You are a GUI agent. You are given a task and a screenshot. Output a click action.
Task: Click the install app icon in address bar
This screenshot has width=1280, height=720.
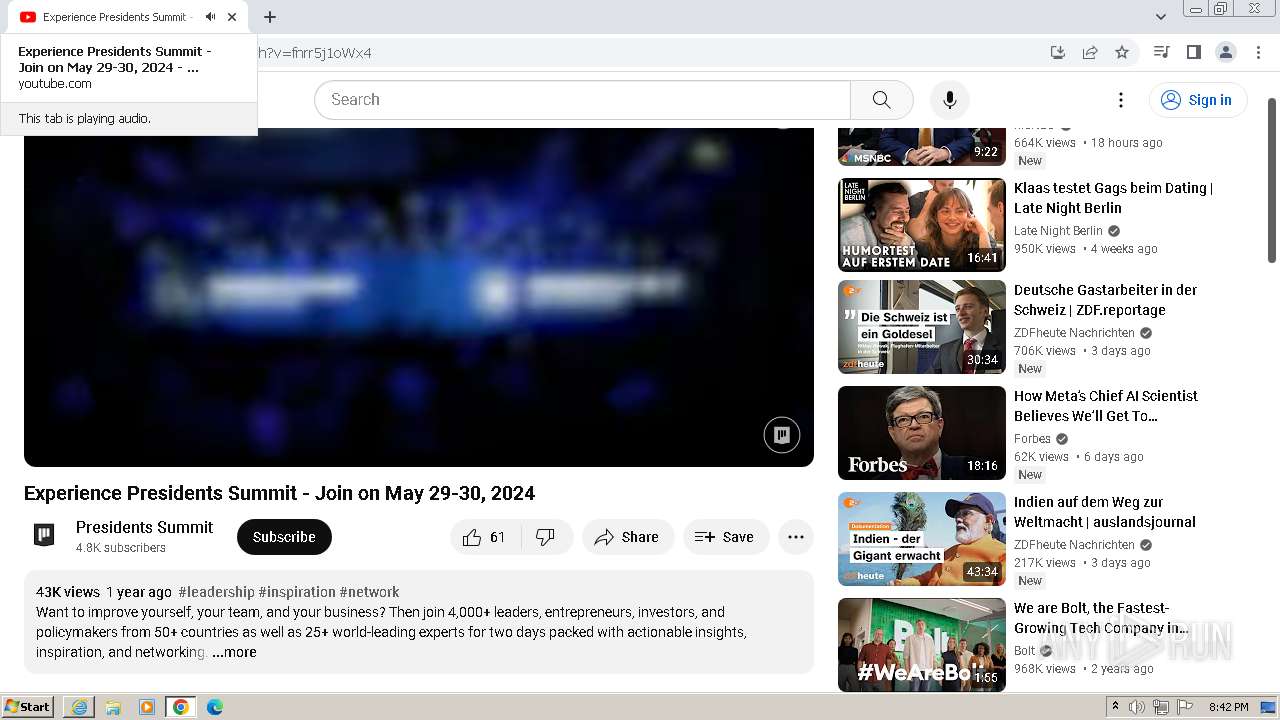(x=1057, y=53)
